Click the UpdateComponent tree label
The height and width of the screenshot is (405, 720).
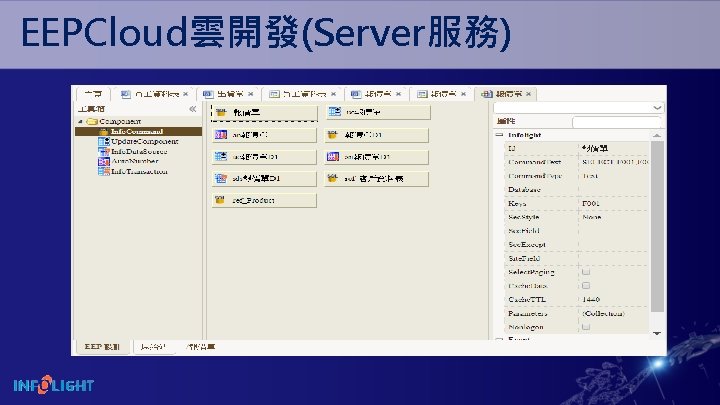click(x=145, y=141)
